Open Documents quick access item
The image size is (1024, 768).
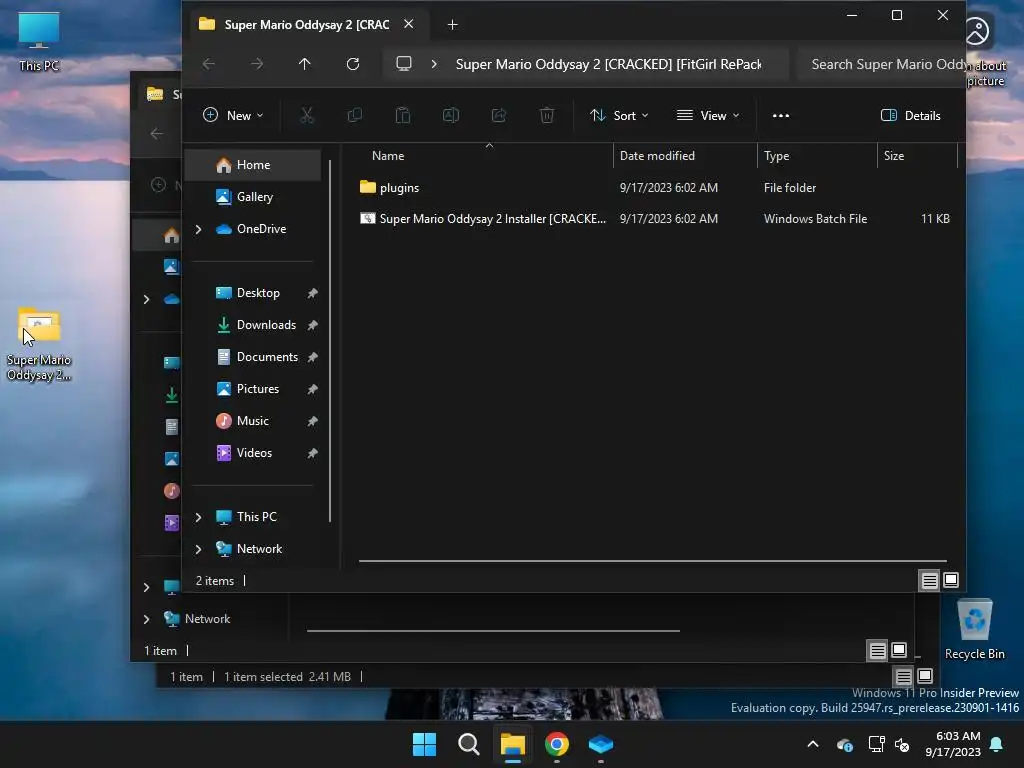click(253, 357)
